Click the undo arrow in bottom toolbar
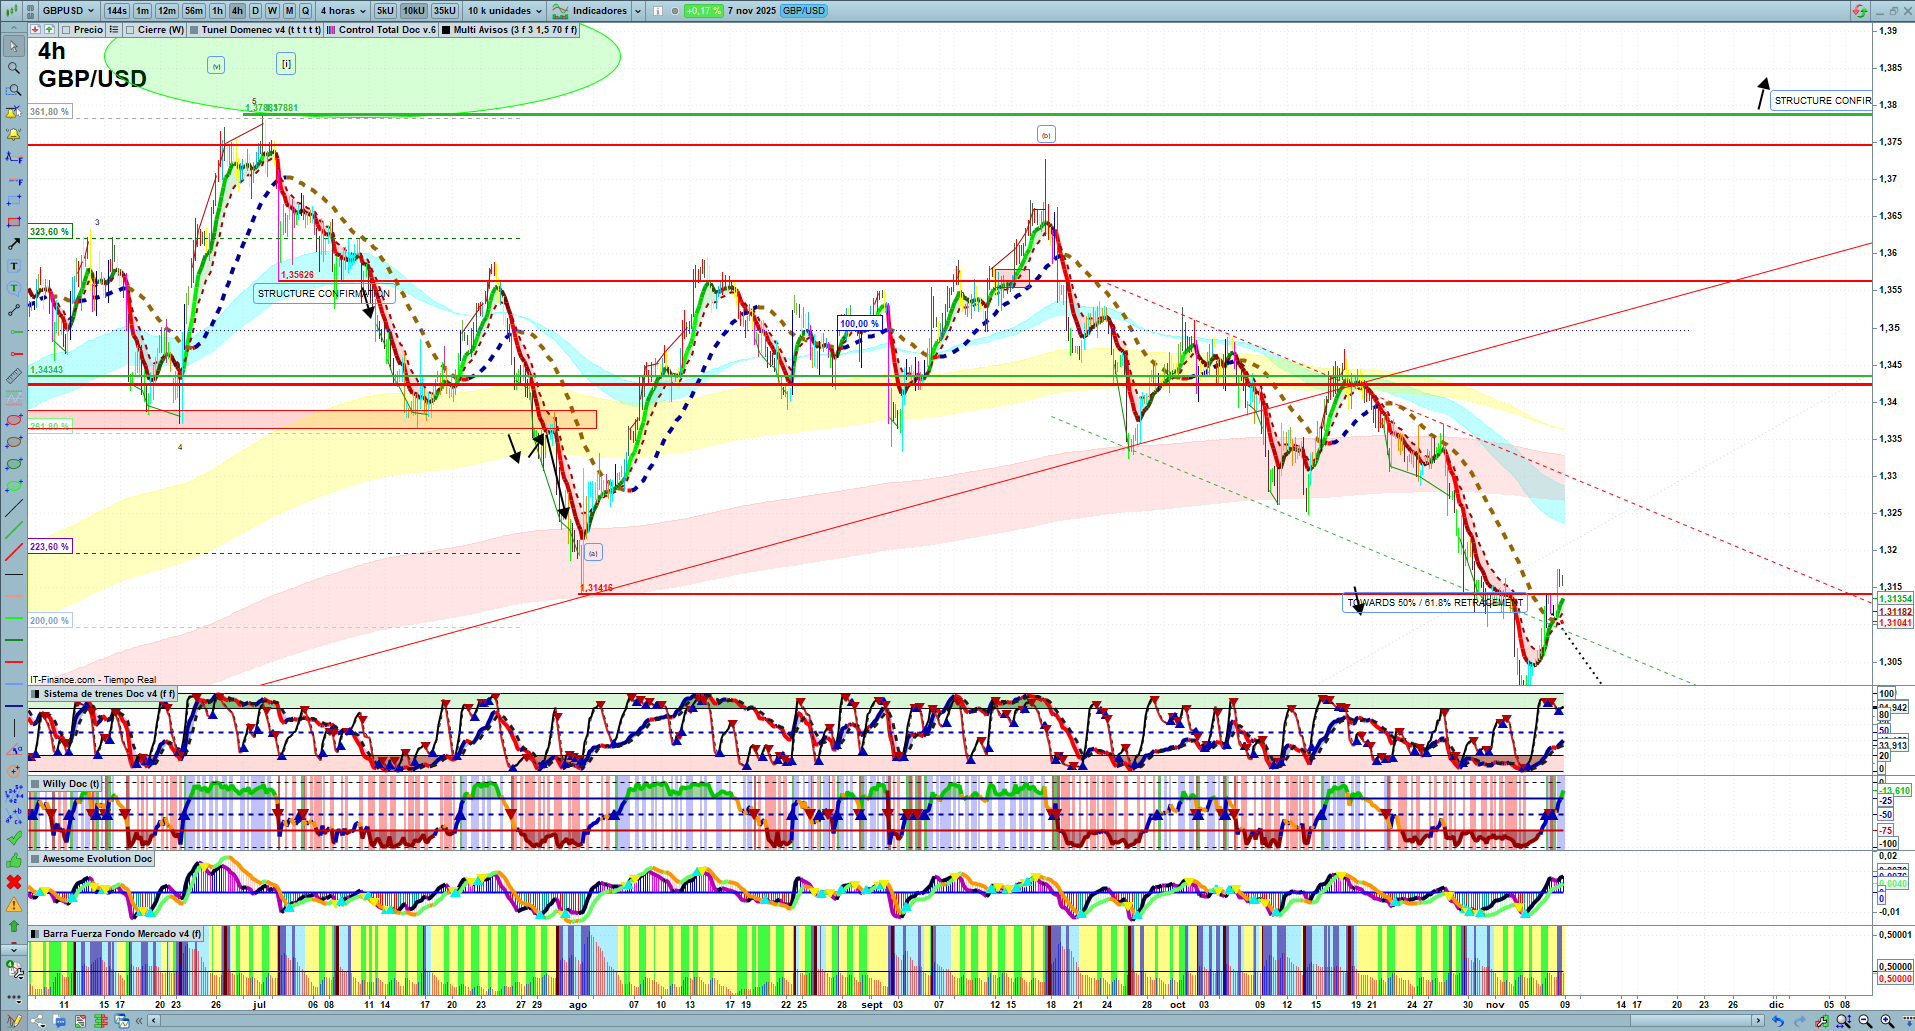The width and height of the screenshot is (1915, 1031). coord(1777,1021)
